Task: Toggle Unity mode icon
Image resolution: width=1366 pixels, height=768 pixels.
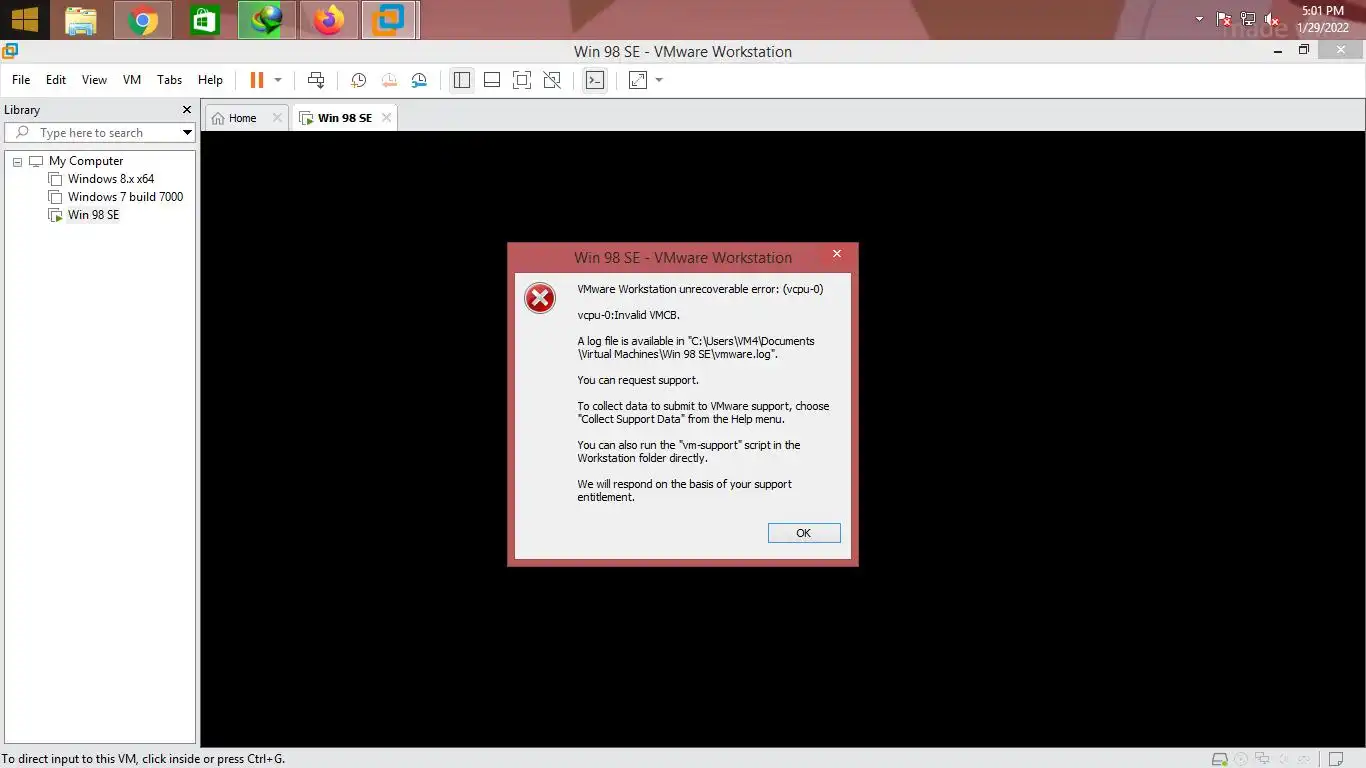Action: [552, 80]
